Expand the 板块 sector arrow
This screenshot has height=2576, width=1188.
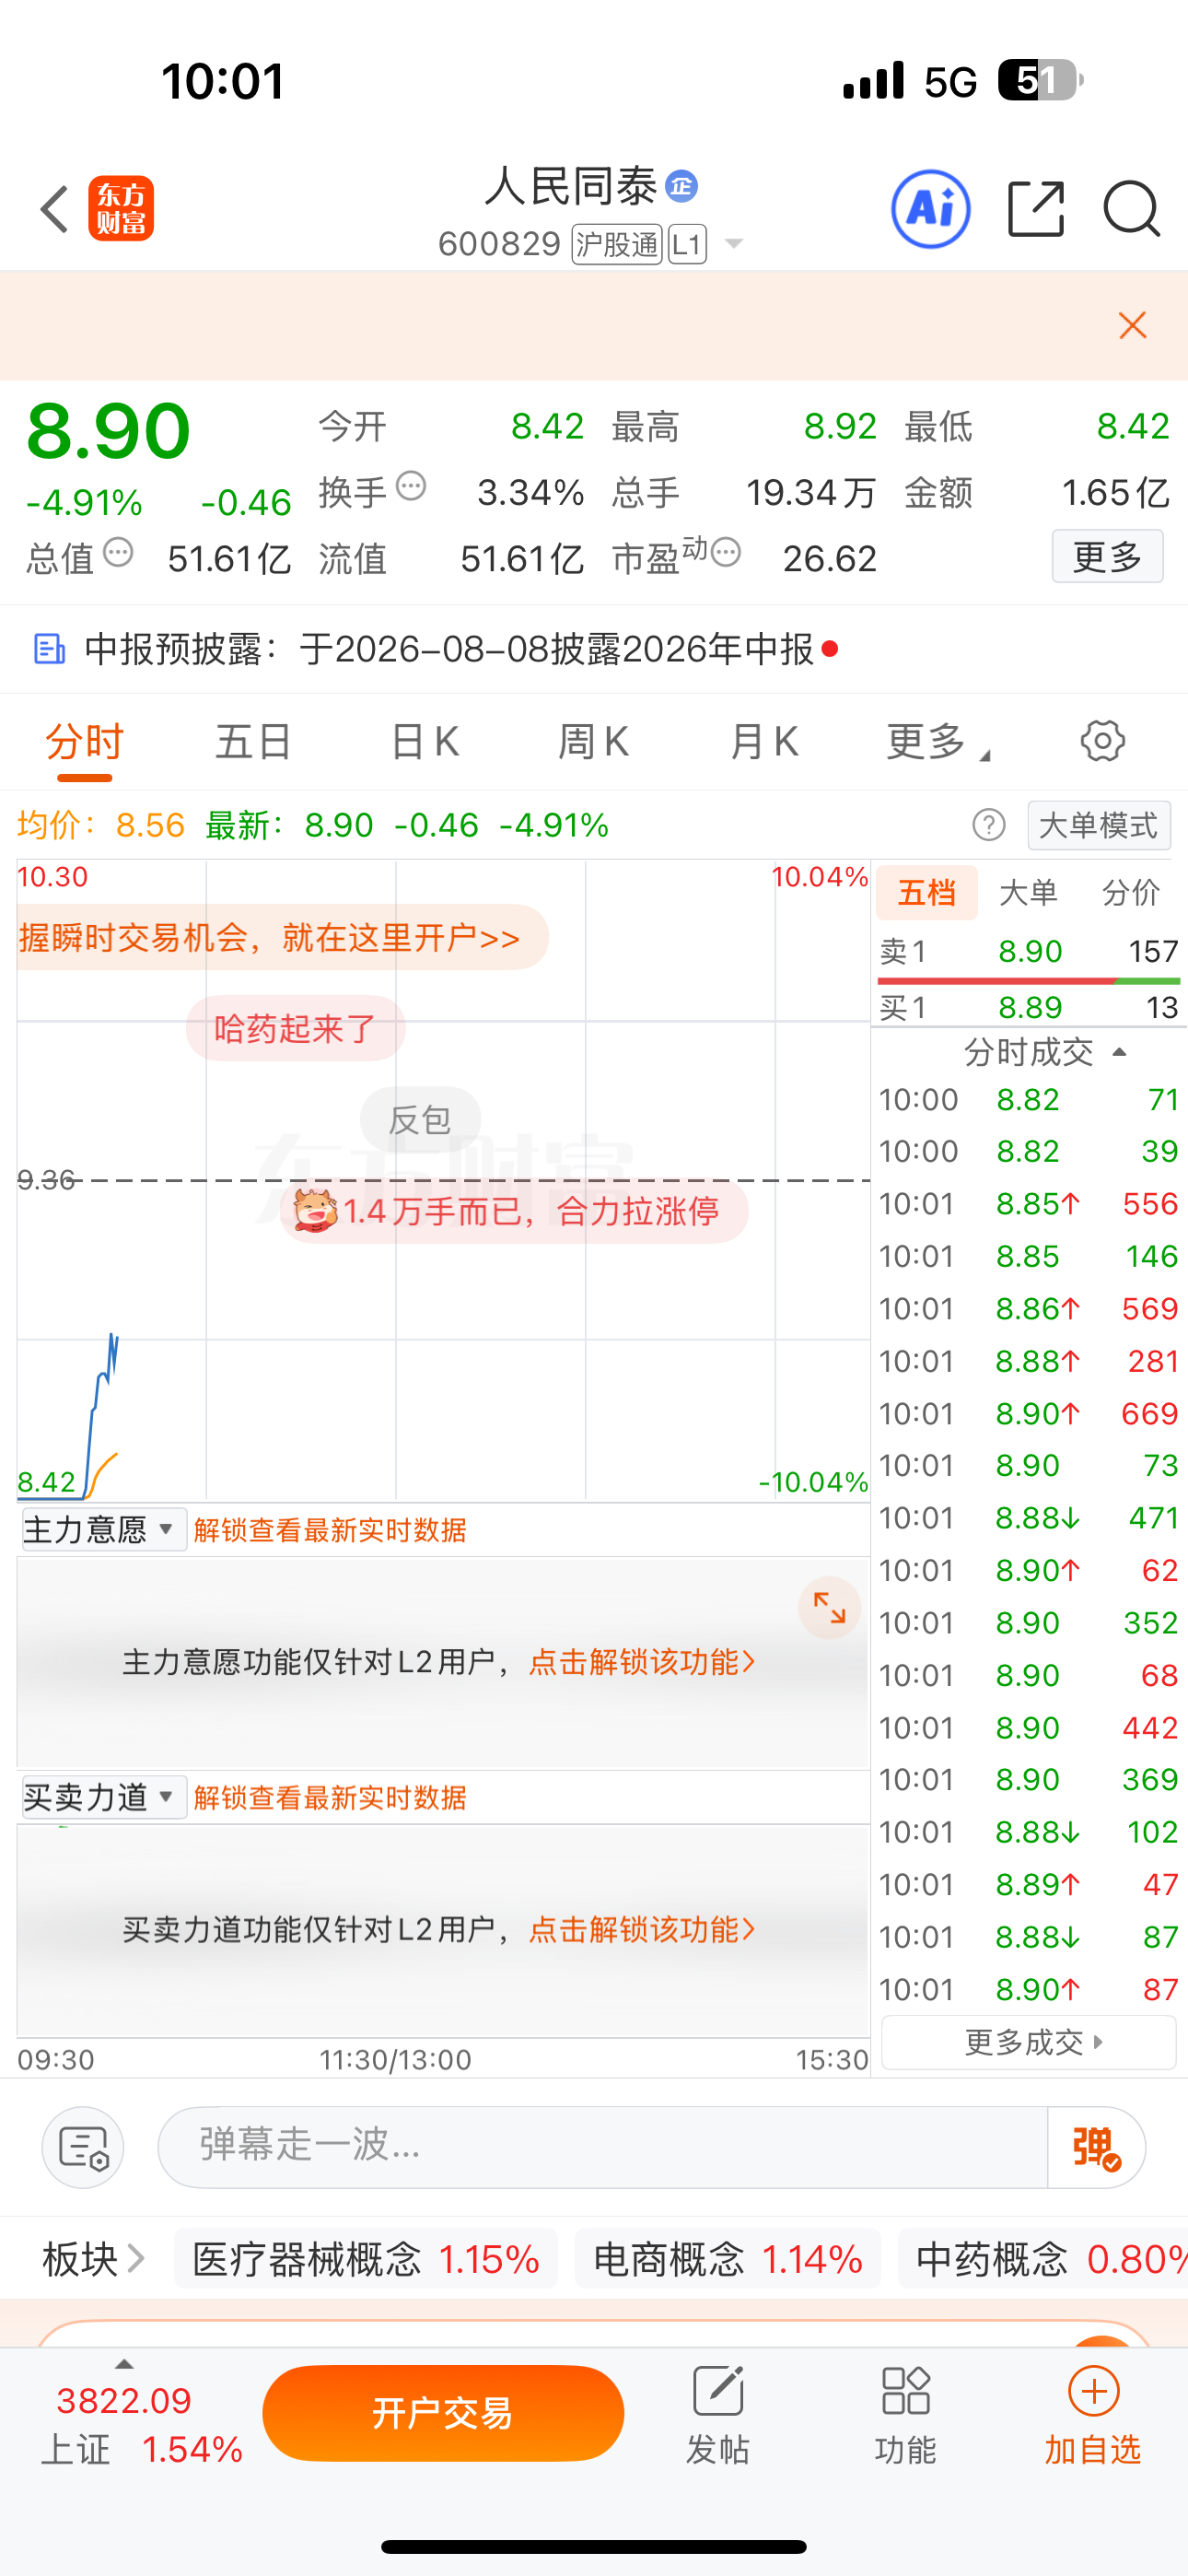pyautogui.click(x=136, y=2258)
